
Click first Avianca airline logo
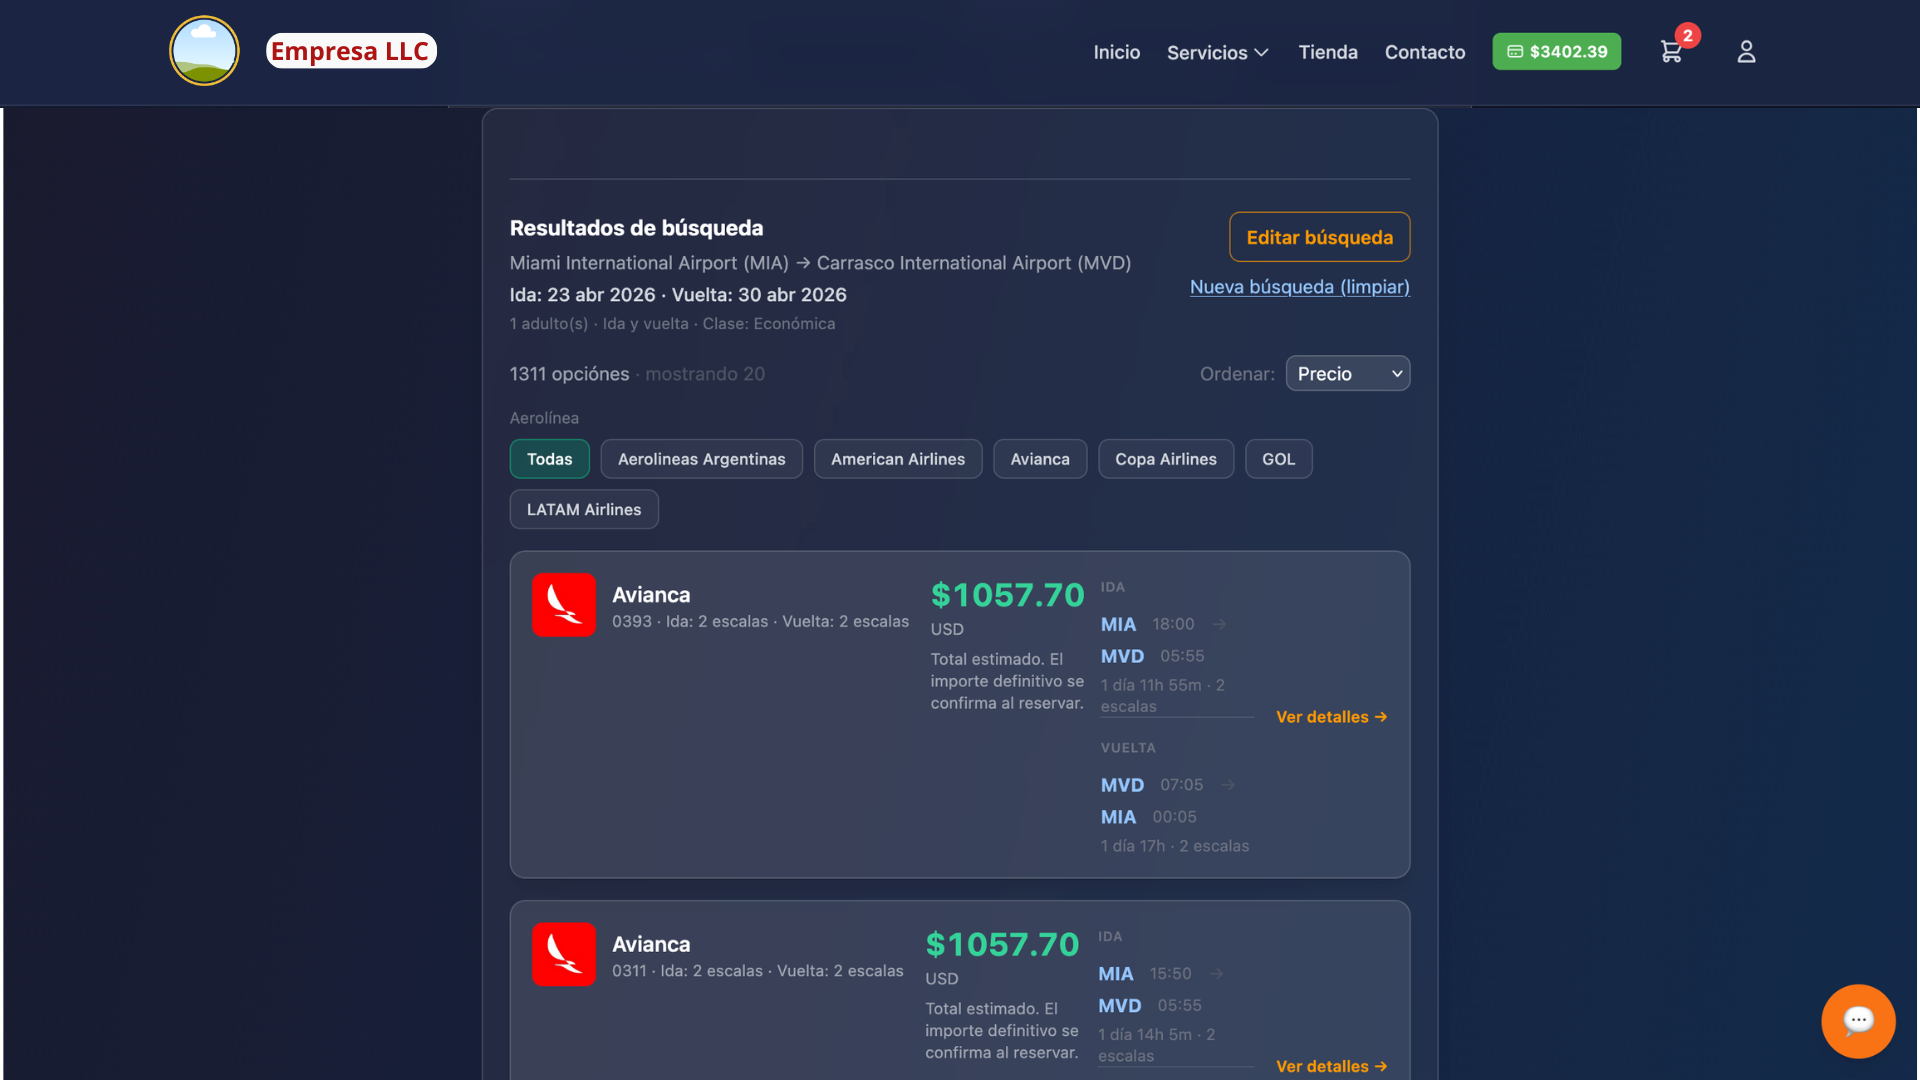coord(563,605)
